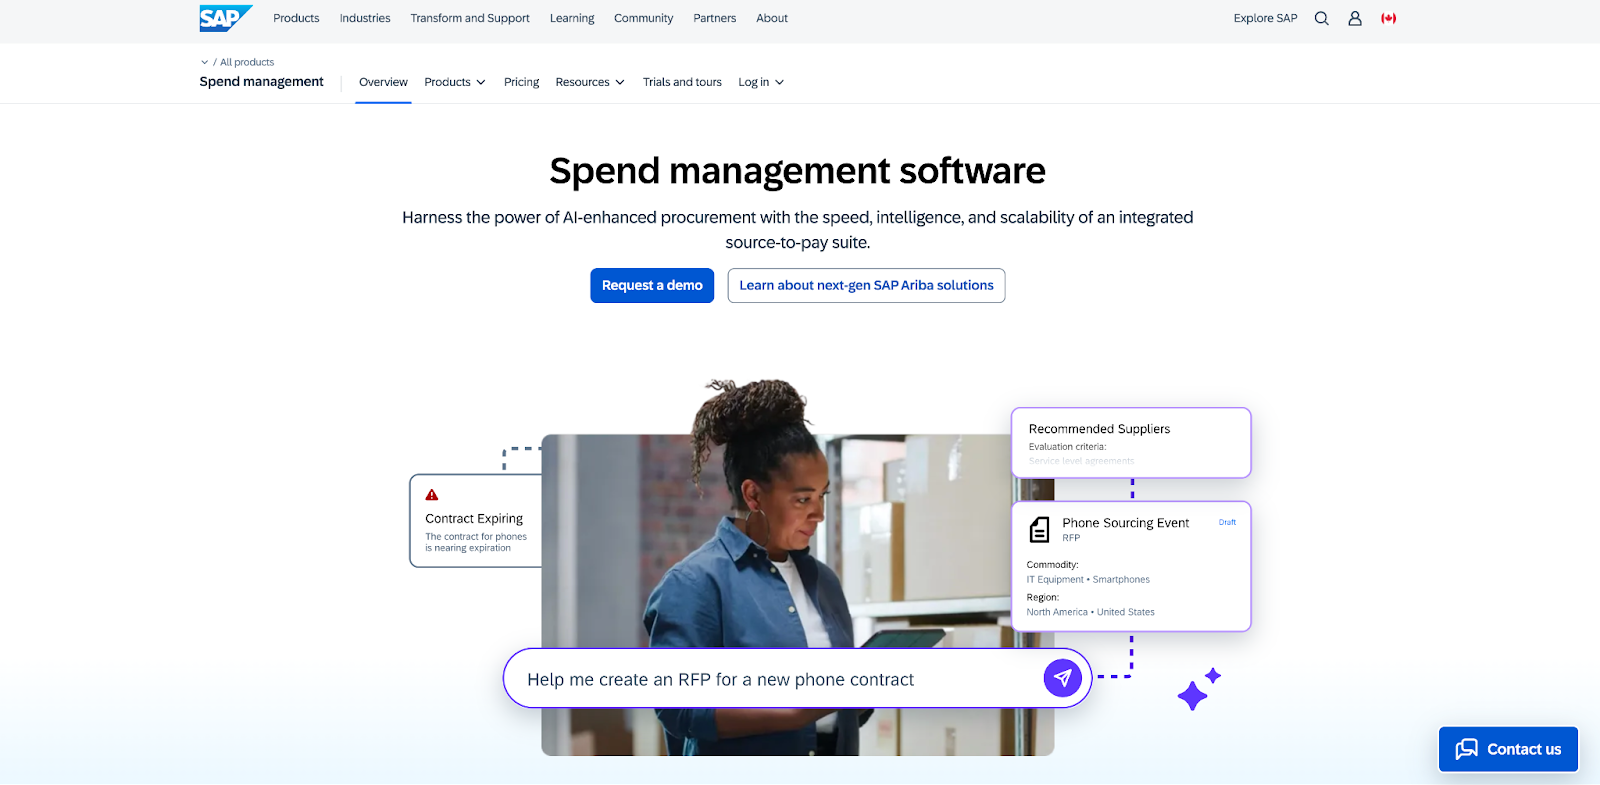1600x785 pixels.
Task: Click Learn about next-gen SAP Ariba solutions
Action: [x=866, y=285]
